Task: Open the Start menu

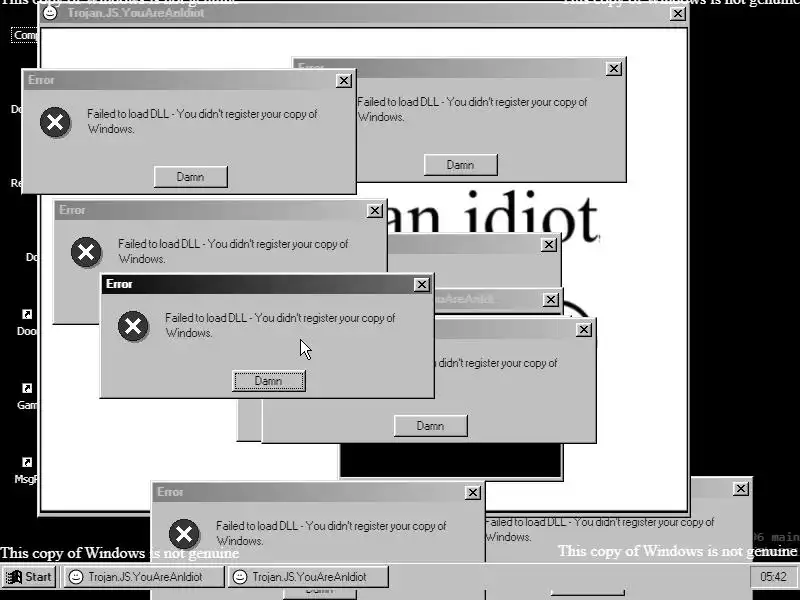Action: pyautogui.click(x=29, y=577)
